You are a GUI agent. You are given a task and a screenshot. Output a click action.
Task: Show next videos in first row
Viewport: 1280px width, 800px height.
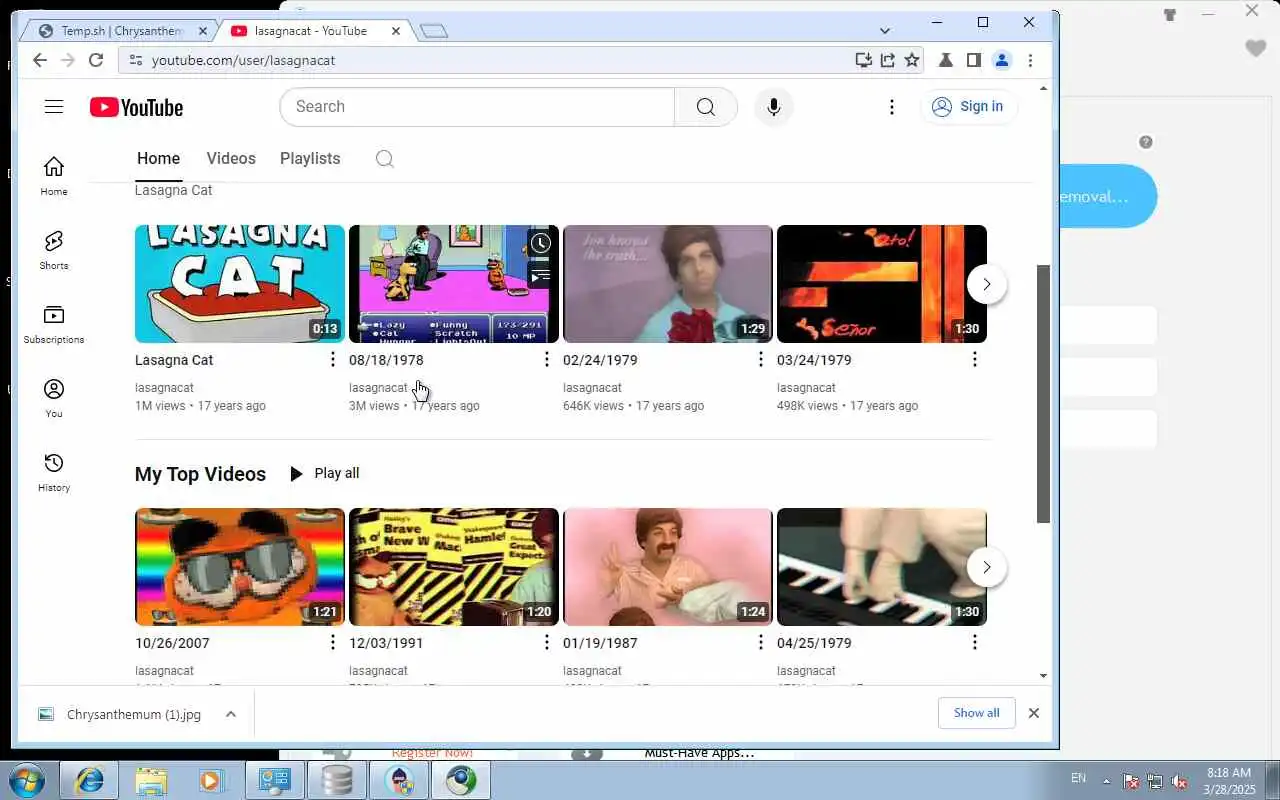[x=987, y=284]
